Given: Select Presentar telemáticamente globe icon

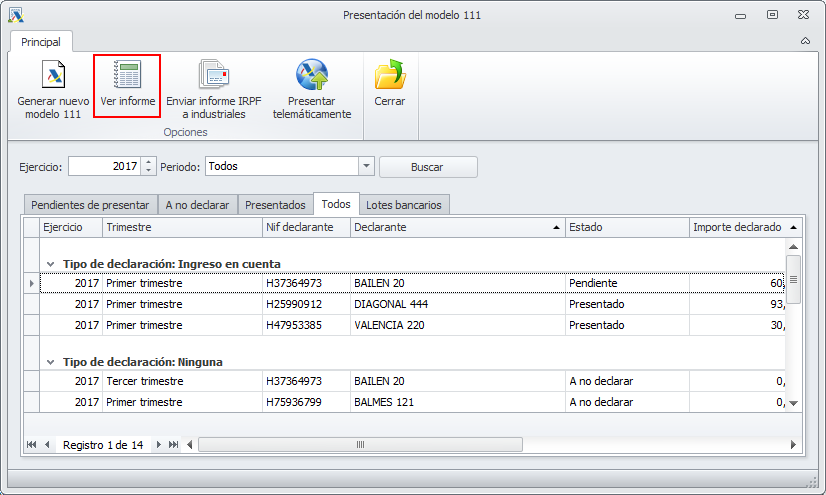Looking at the screenshot, I should 312,76.
